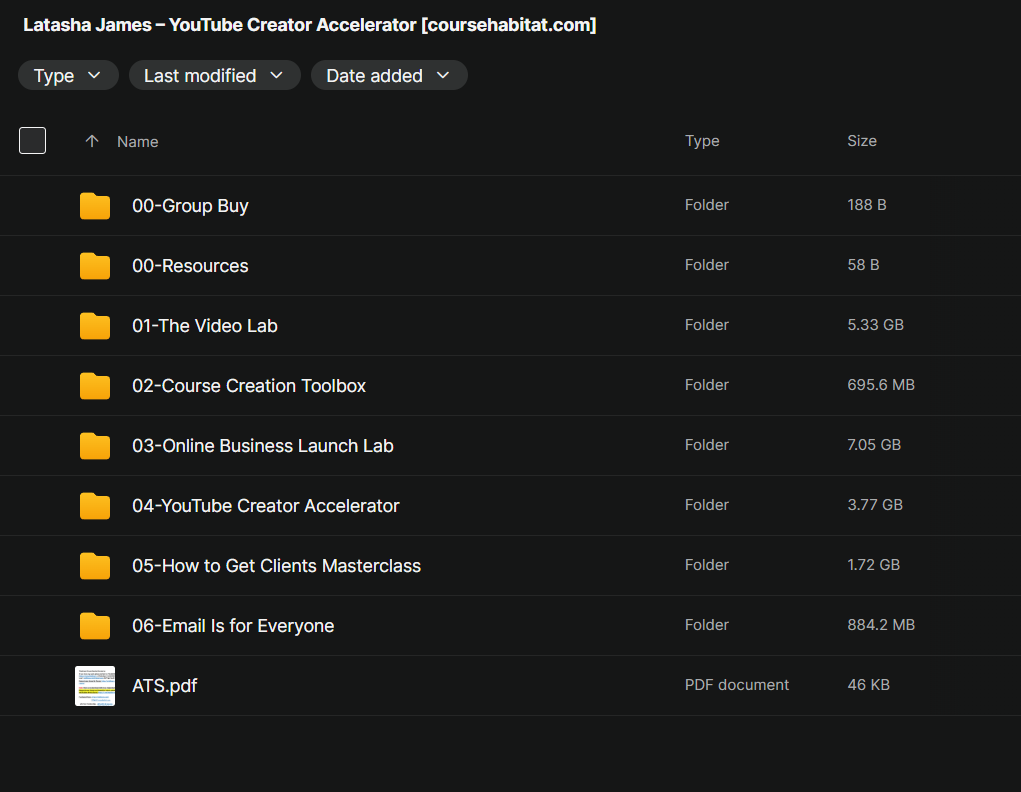1021x792 pixels.
Task: Click the Latasha James folder title
Action: tap(309, 25)
